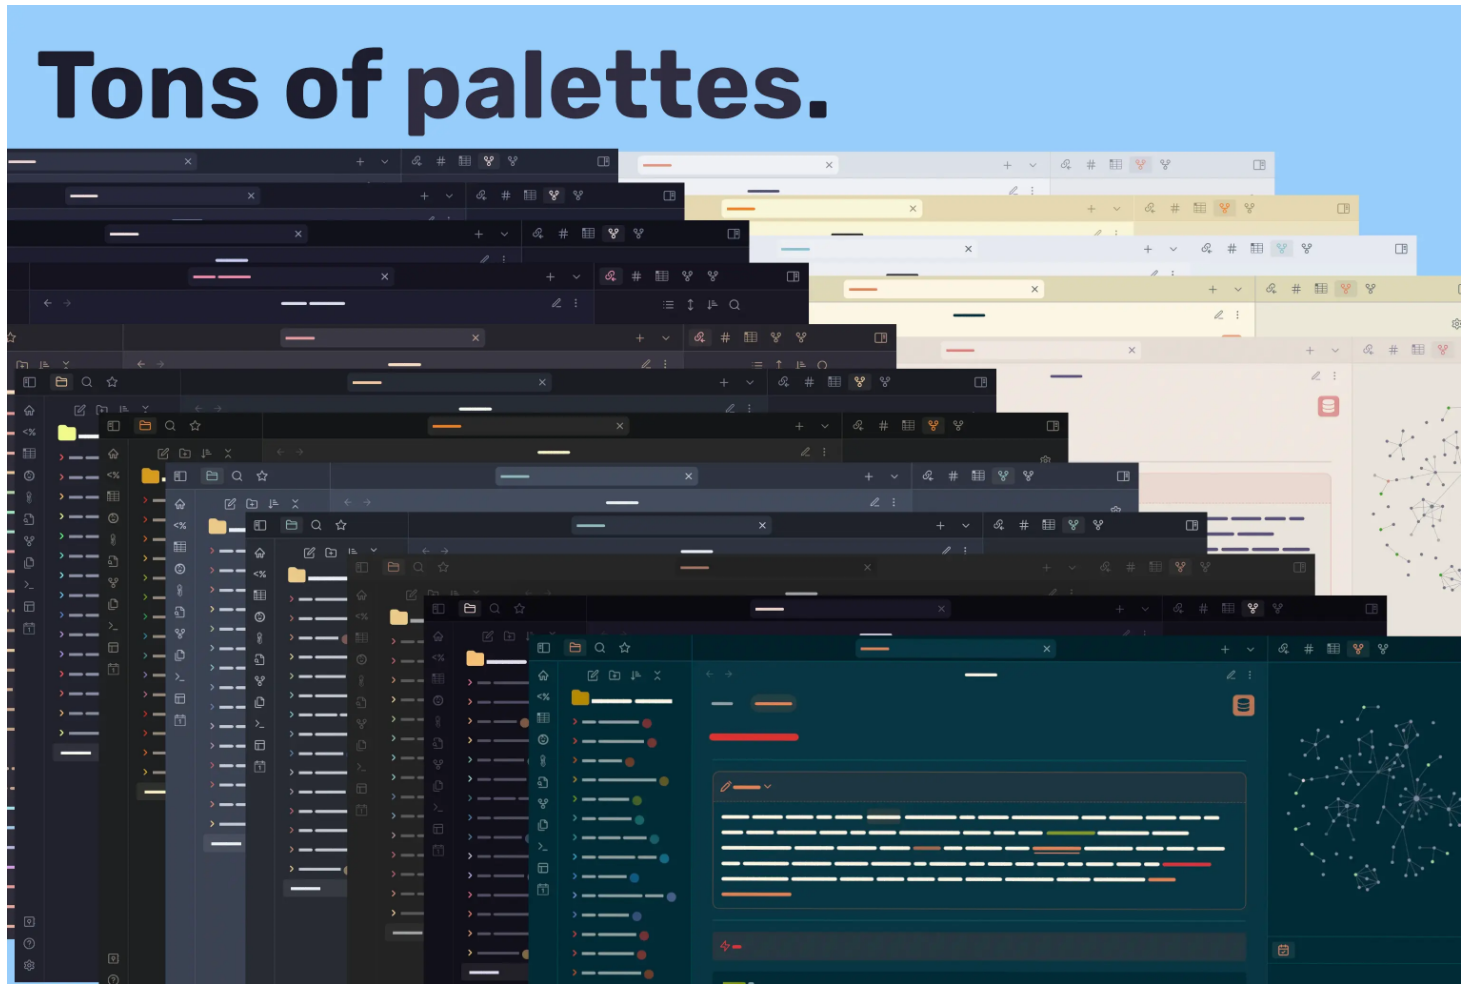The image size is (1473, 992).
Task: Click the yellow root folder in teal window
Action: pos(580,698)
